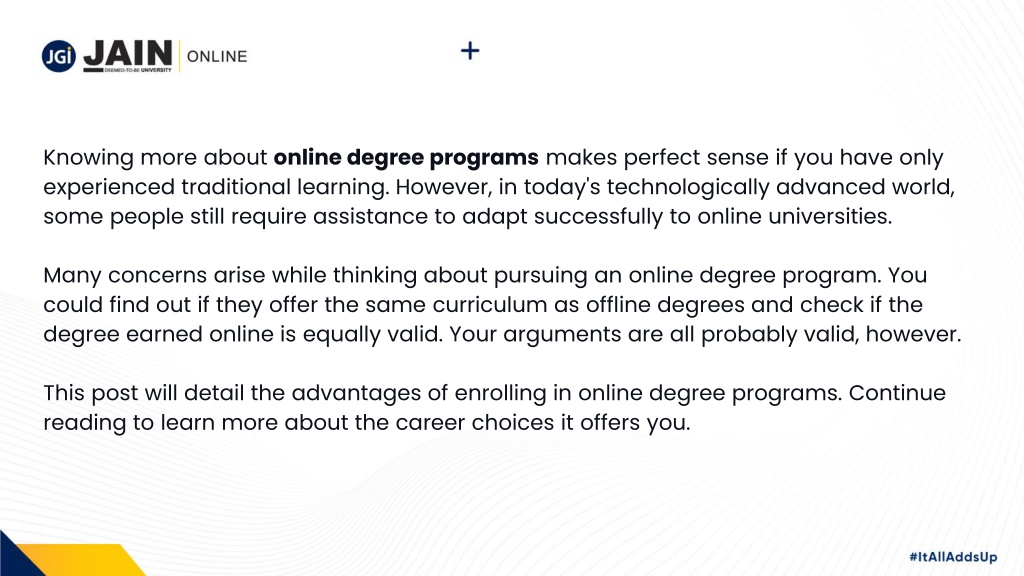
Task: Click the #ItAllAddsUp hashtag
Action: 953,557
